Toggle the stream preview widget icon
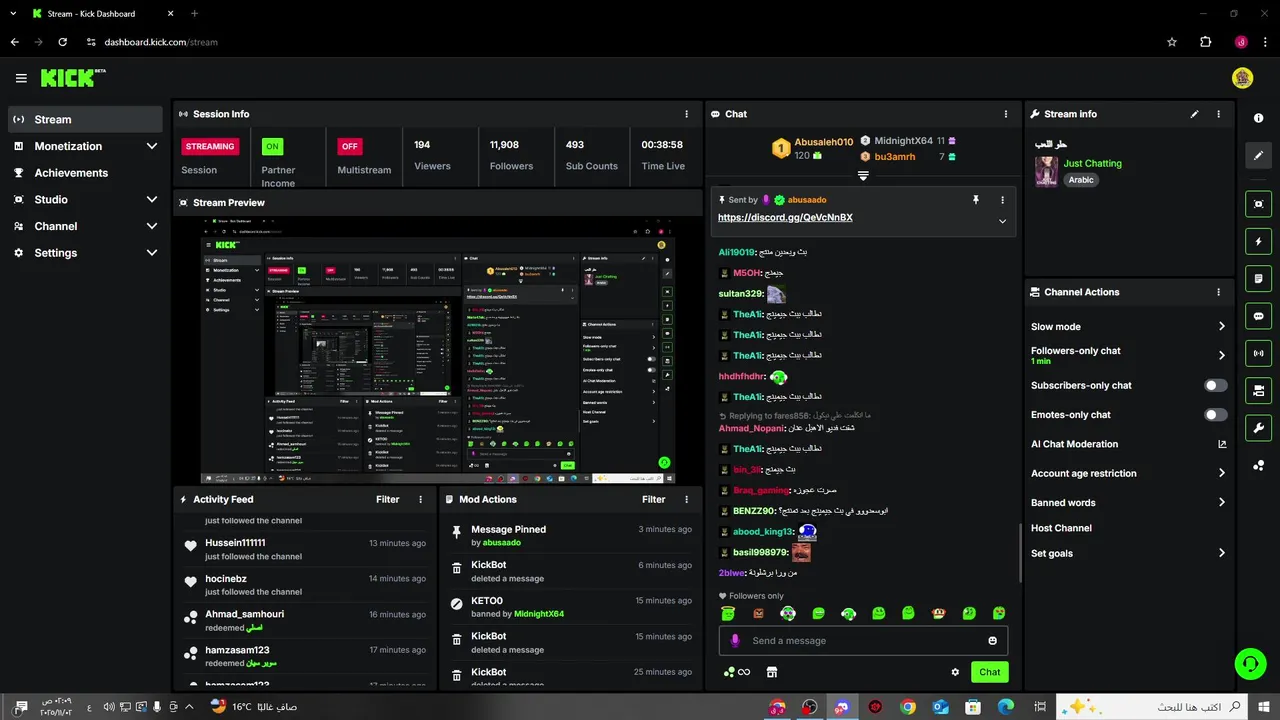Screen dimensions: 1280x720 point(1258,204)
